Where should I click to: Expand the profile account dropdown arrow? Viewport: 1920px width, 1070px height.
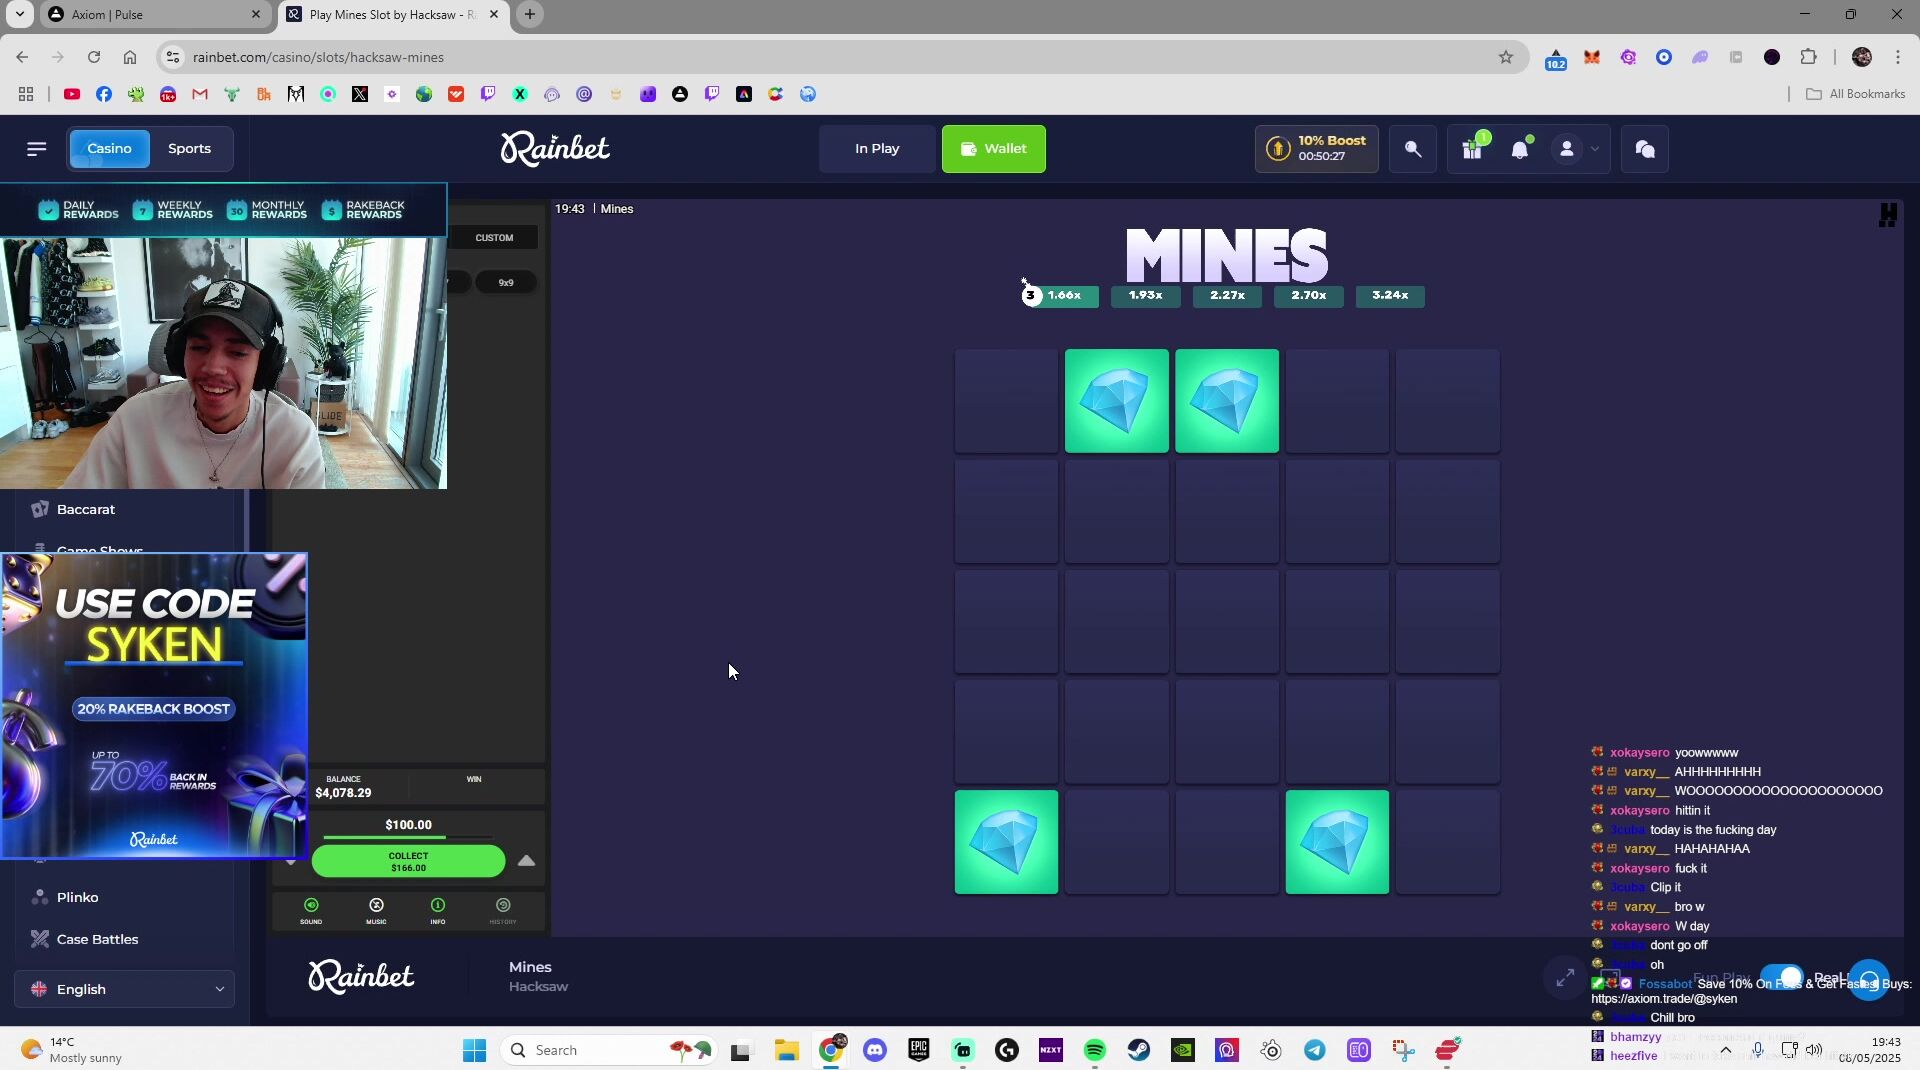click(1595, 149)
